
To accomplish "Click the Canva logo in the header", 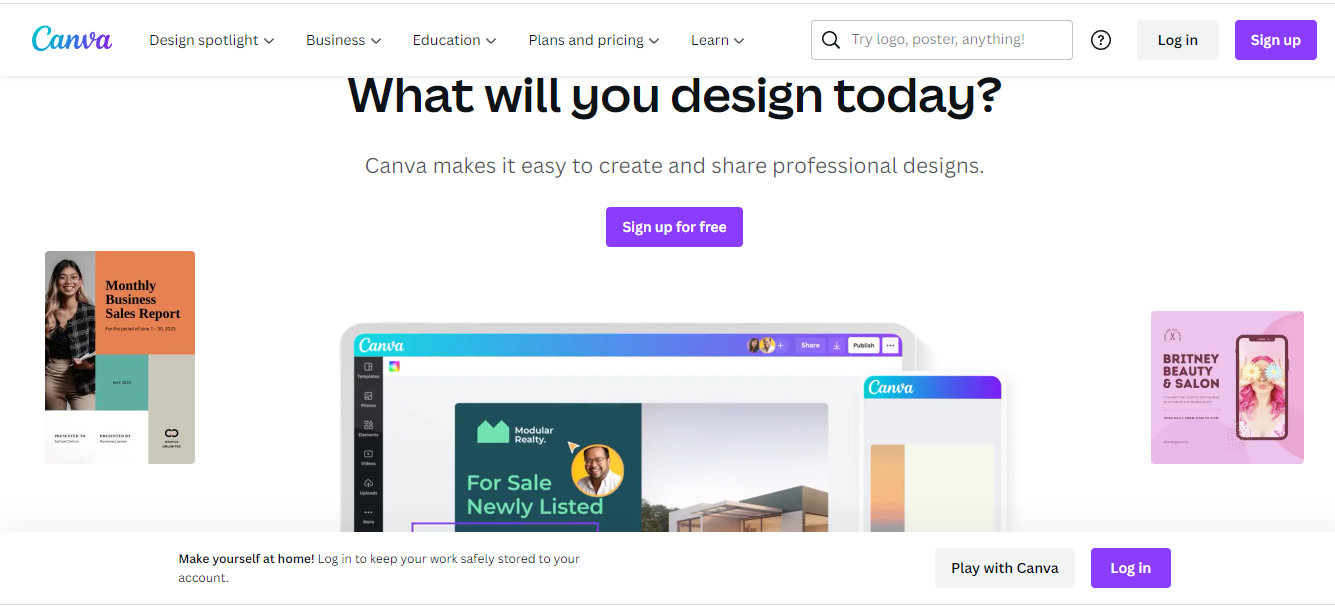I will tap(72, 39).
